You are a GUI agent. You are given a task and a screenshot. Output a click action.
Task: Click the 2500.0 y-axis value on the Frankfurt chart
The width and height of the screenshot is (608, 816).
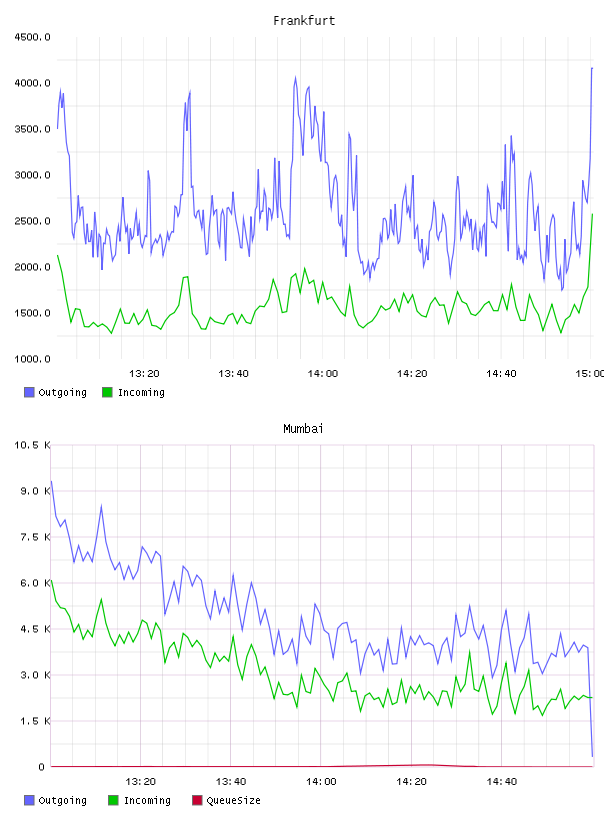point(32,221)
